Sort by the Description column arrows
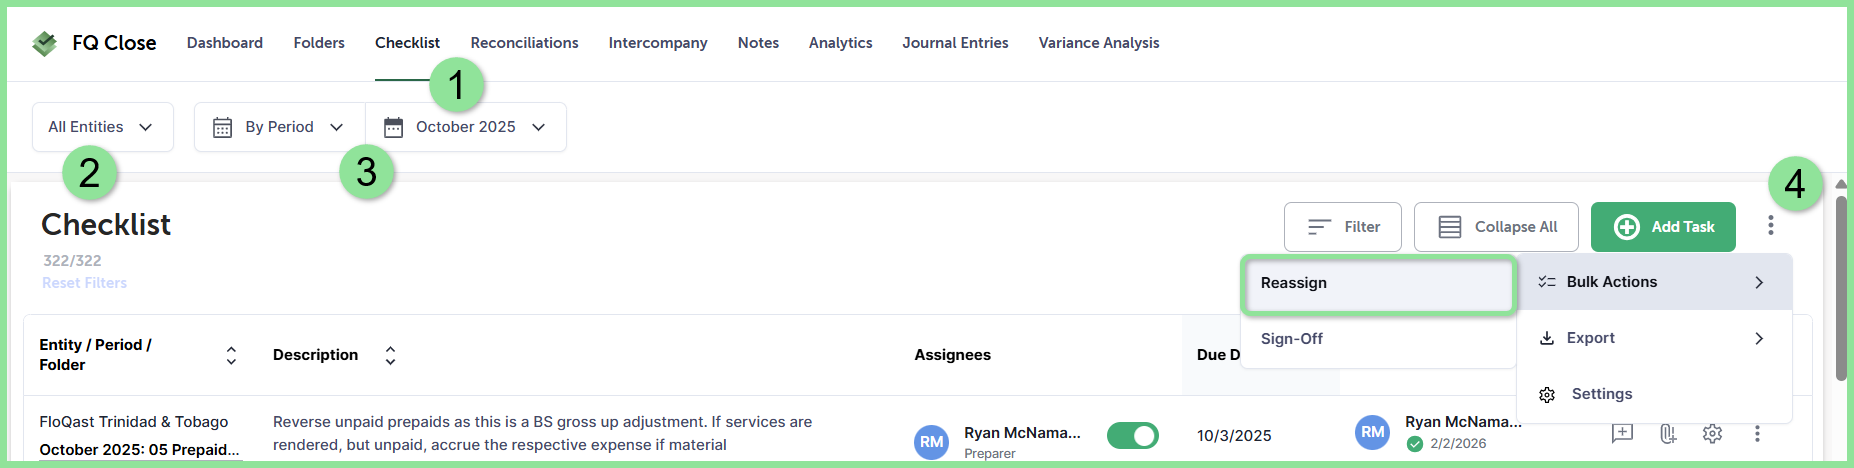Screen dimensions: 1854x468 click(x=390, y=355)
